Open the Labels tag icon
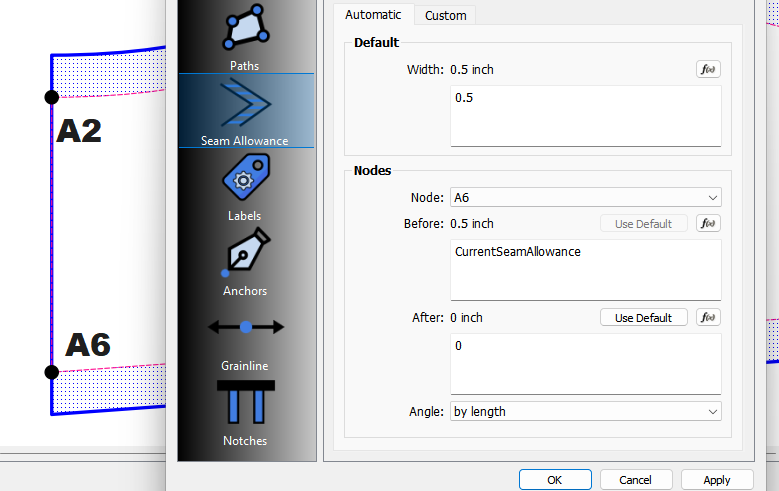 coord(245,181)
